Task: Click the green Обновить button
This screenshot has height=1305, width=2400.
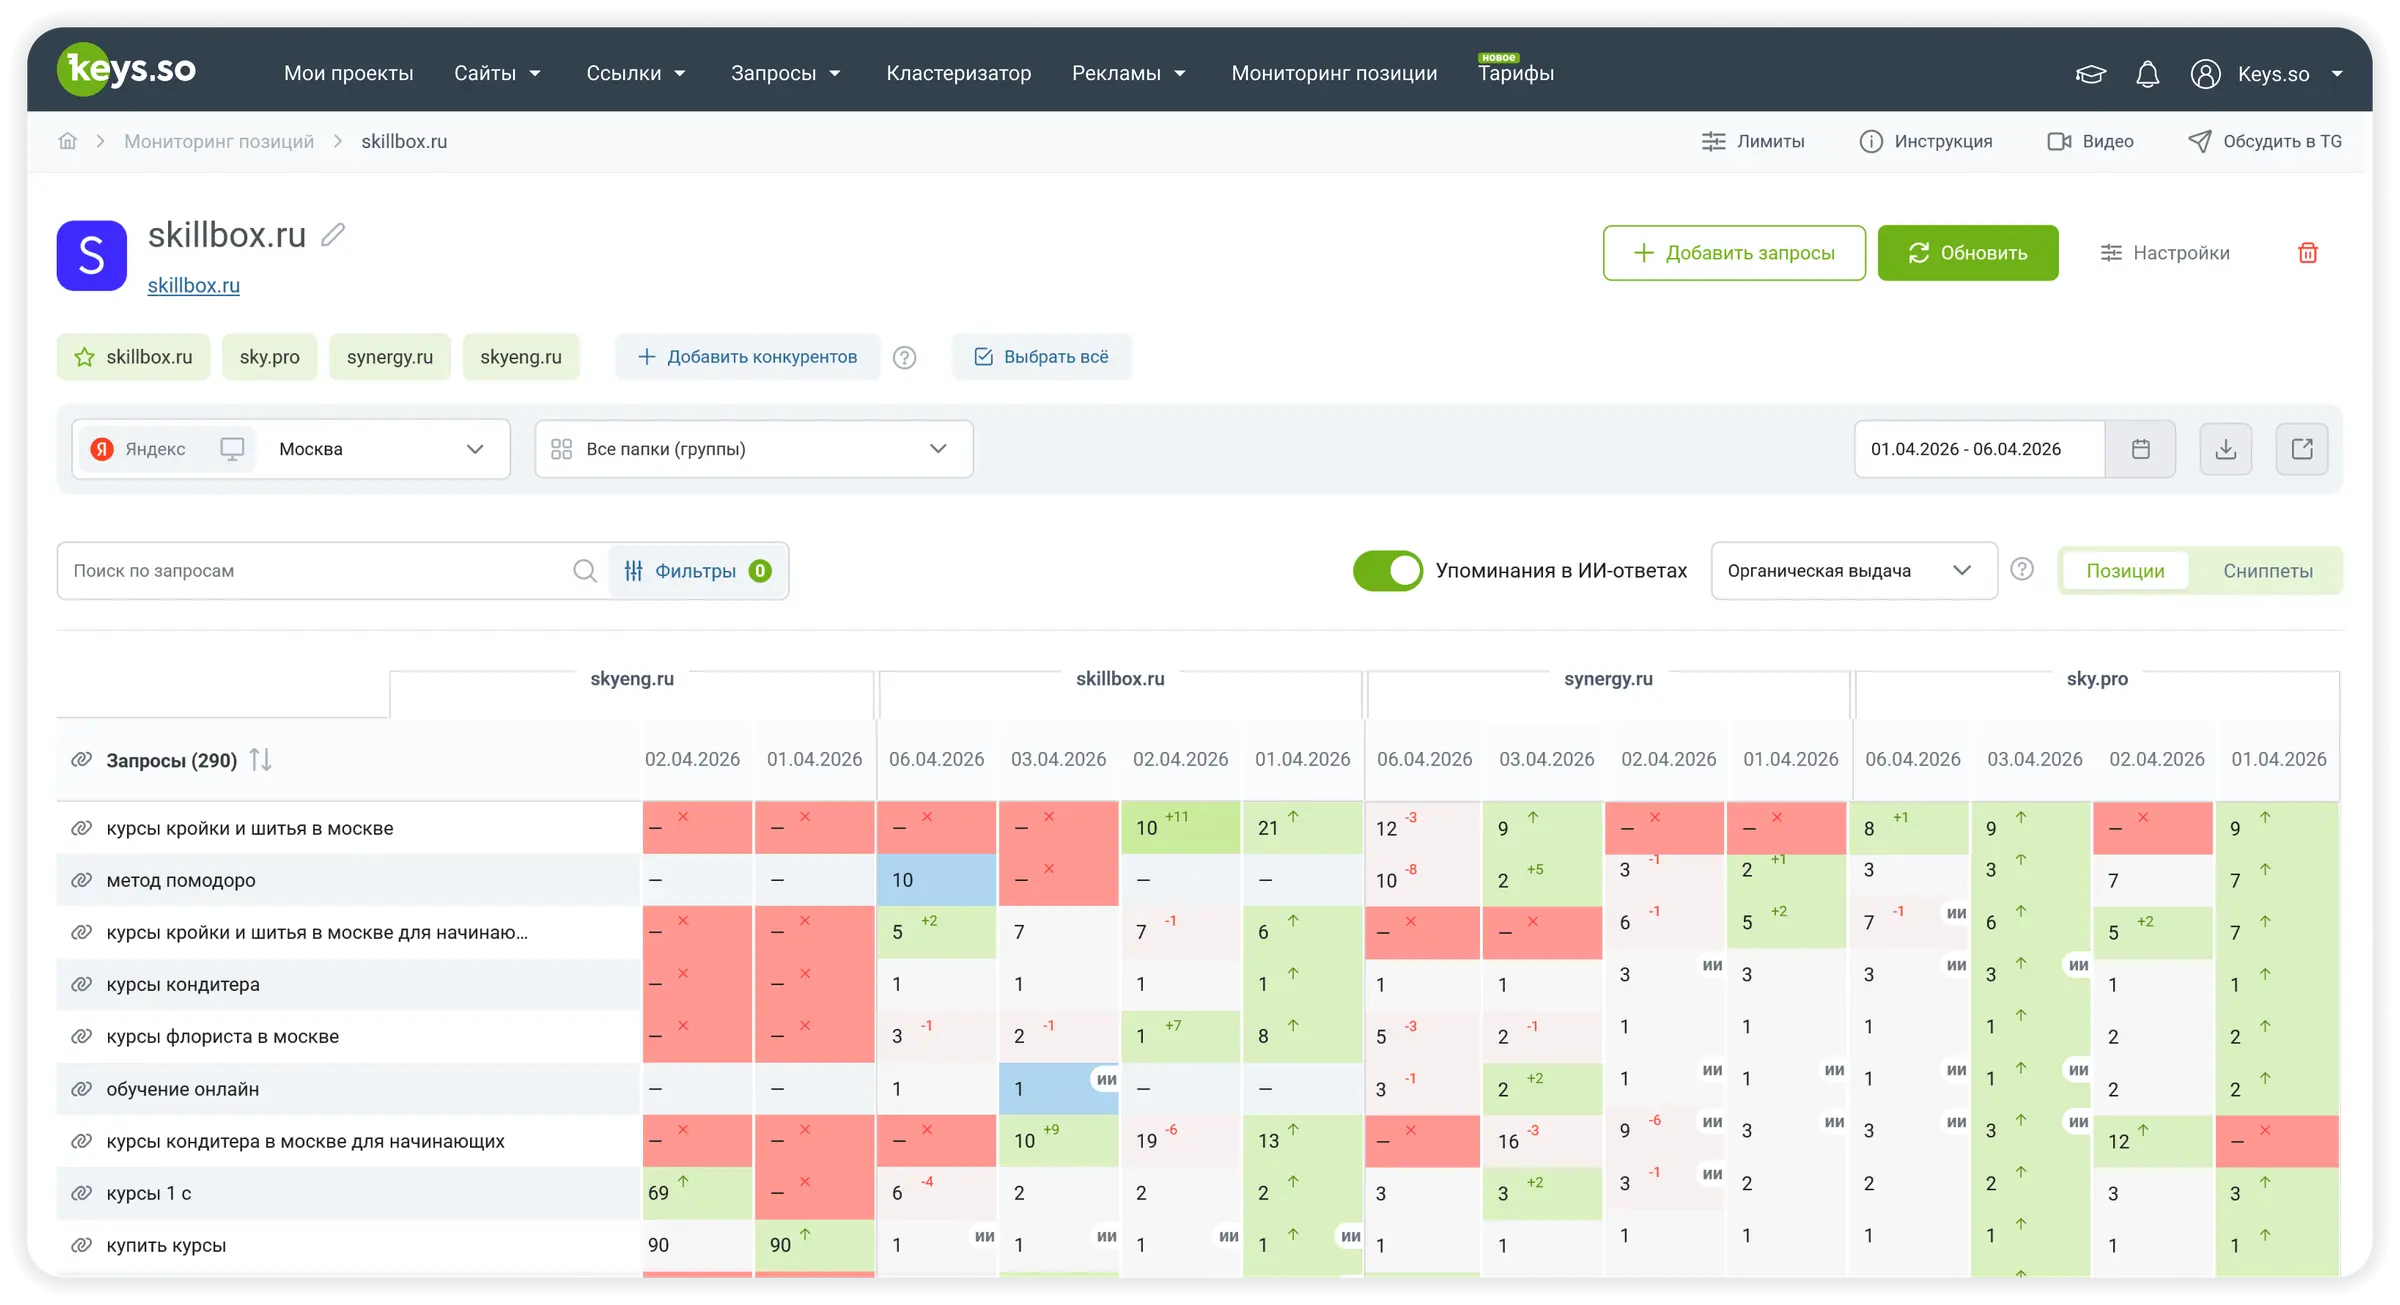Action: click(1967, 253)
